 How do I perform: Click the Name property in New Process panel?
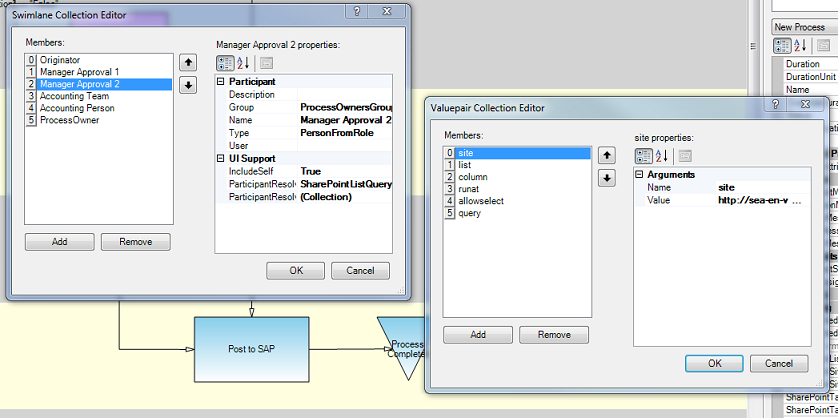pos(810,90)
